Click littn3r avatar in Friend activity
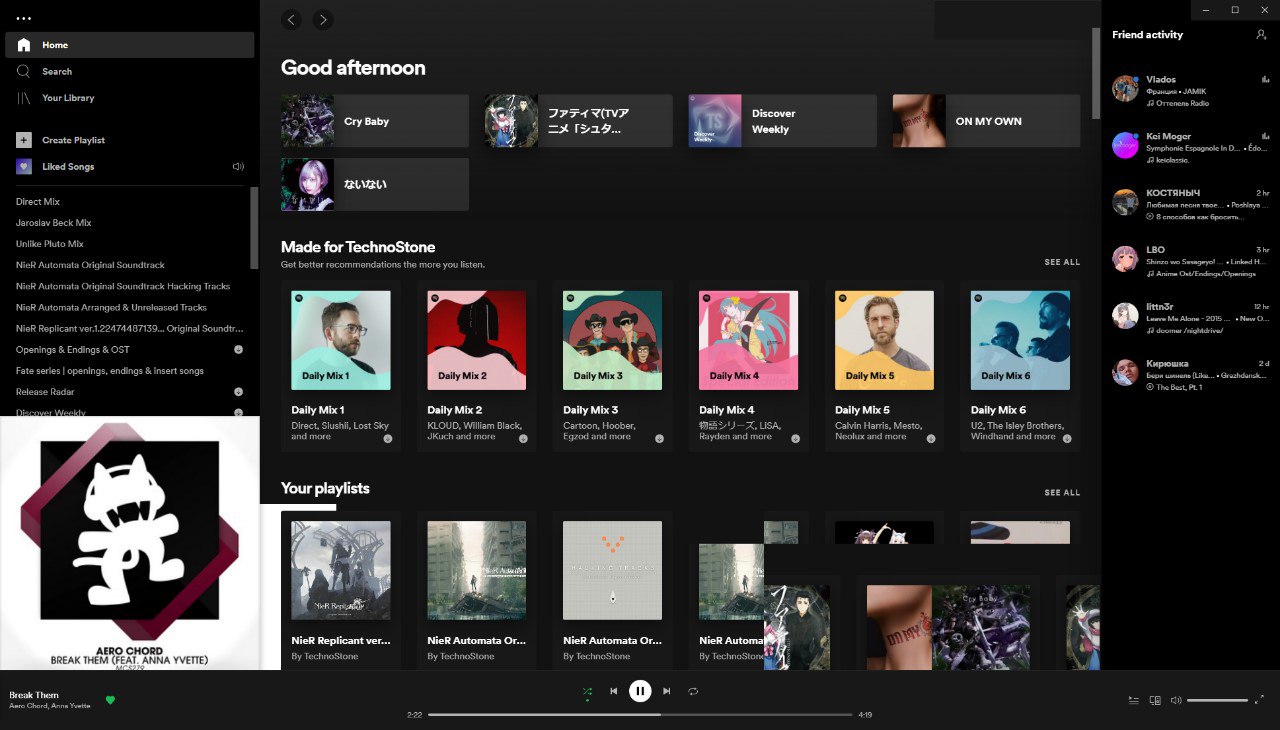 click(x=1125, y=316)
